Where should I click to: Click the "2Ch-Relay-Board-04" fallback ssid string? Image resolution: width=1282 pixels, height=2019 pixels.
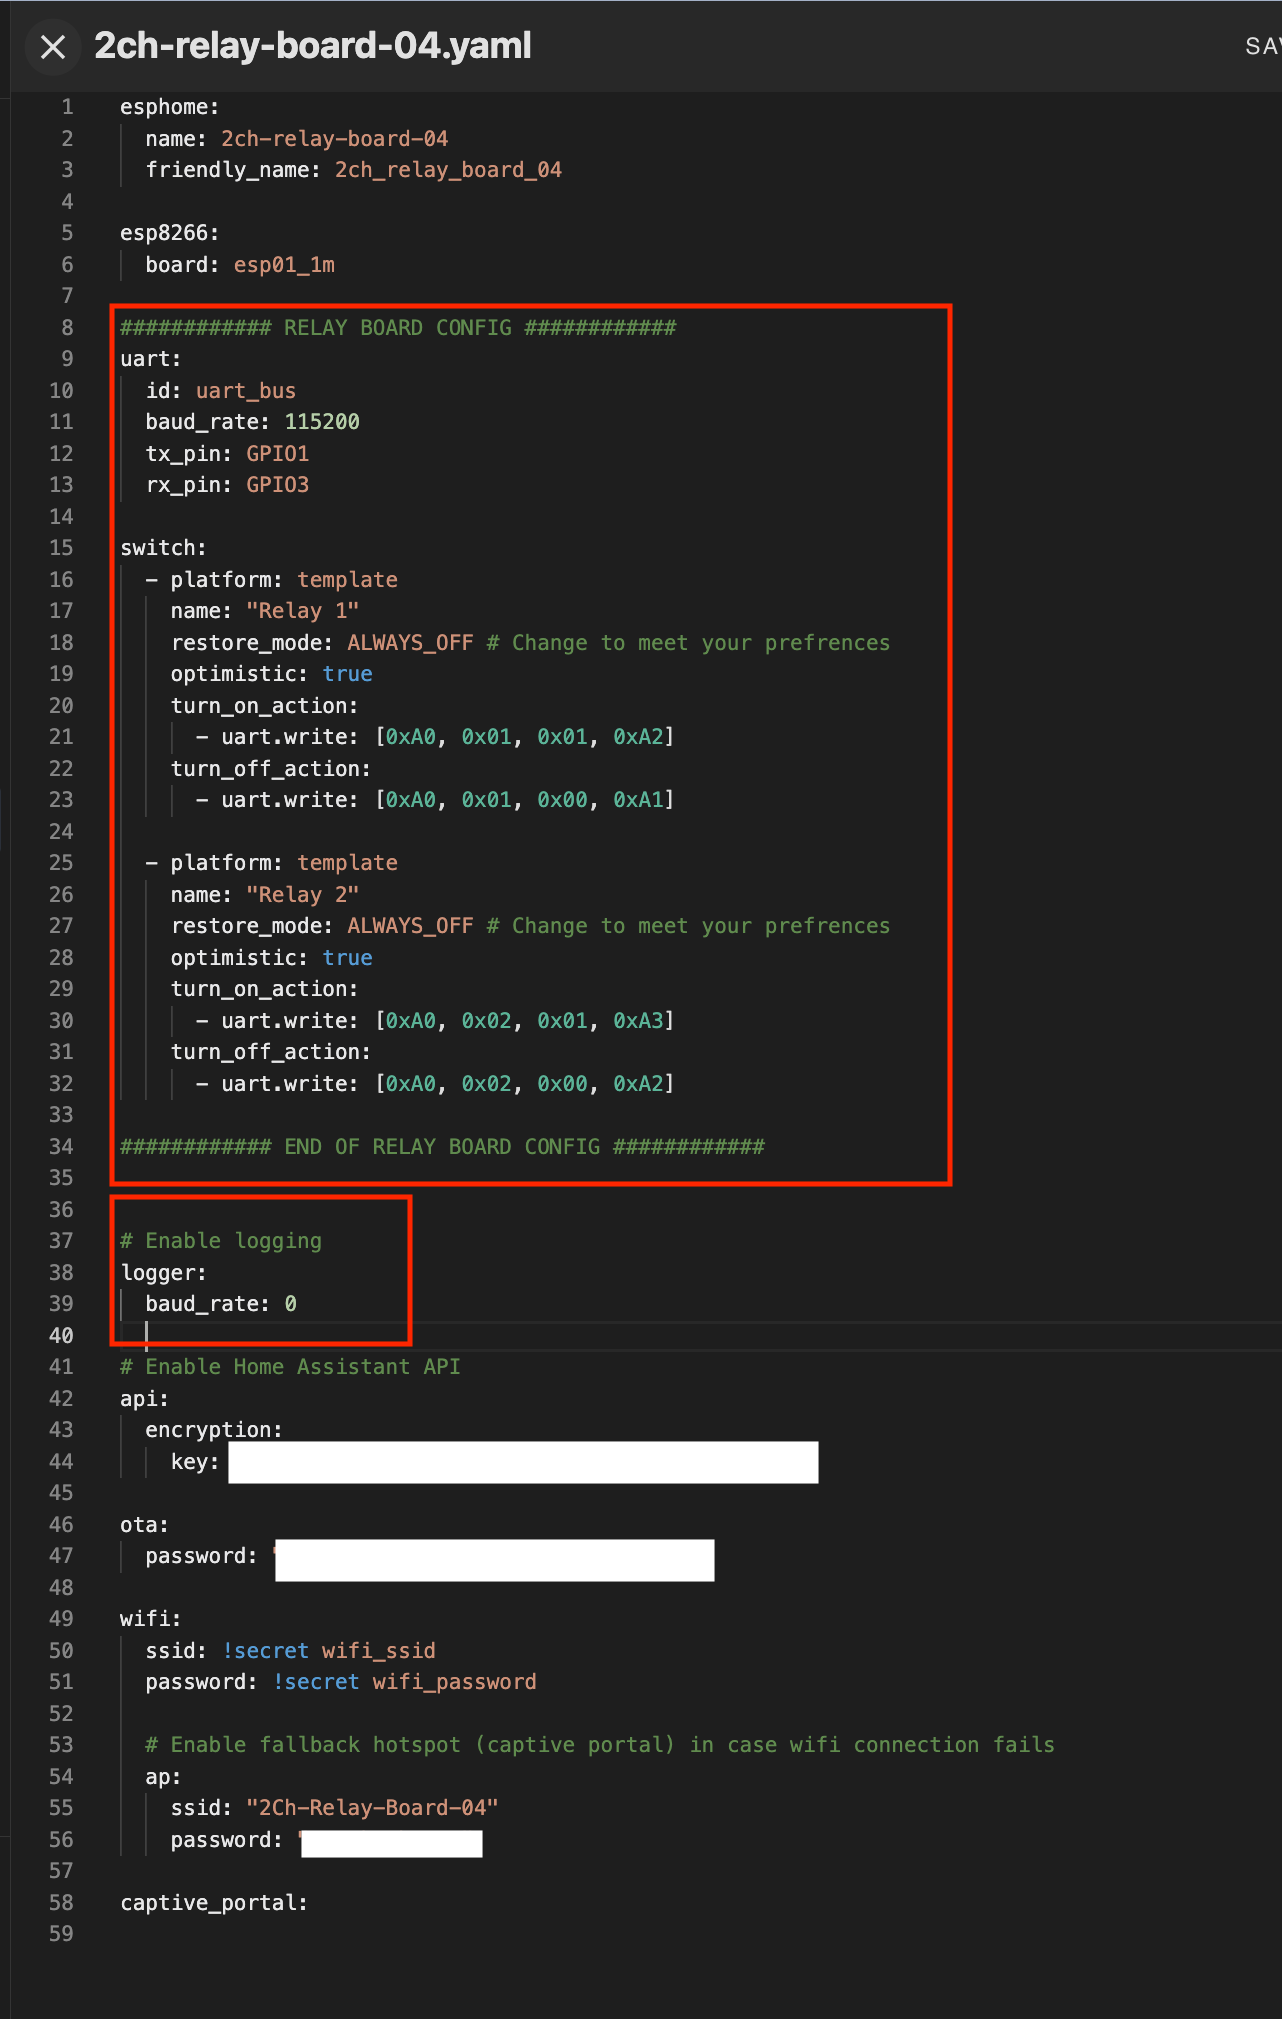372,1808
